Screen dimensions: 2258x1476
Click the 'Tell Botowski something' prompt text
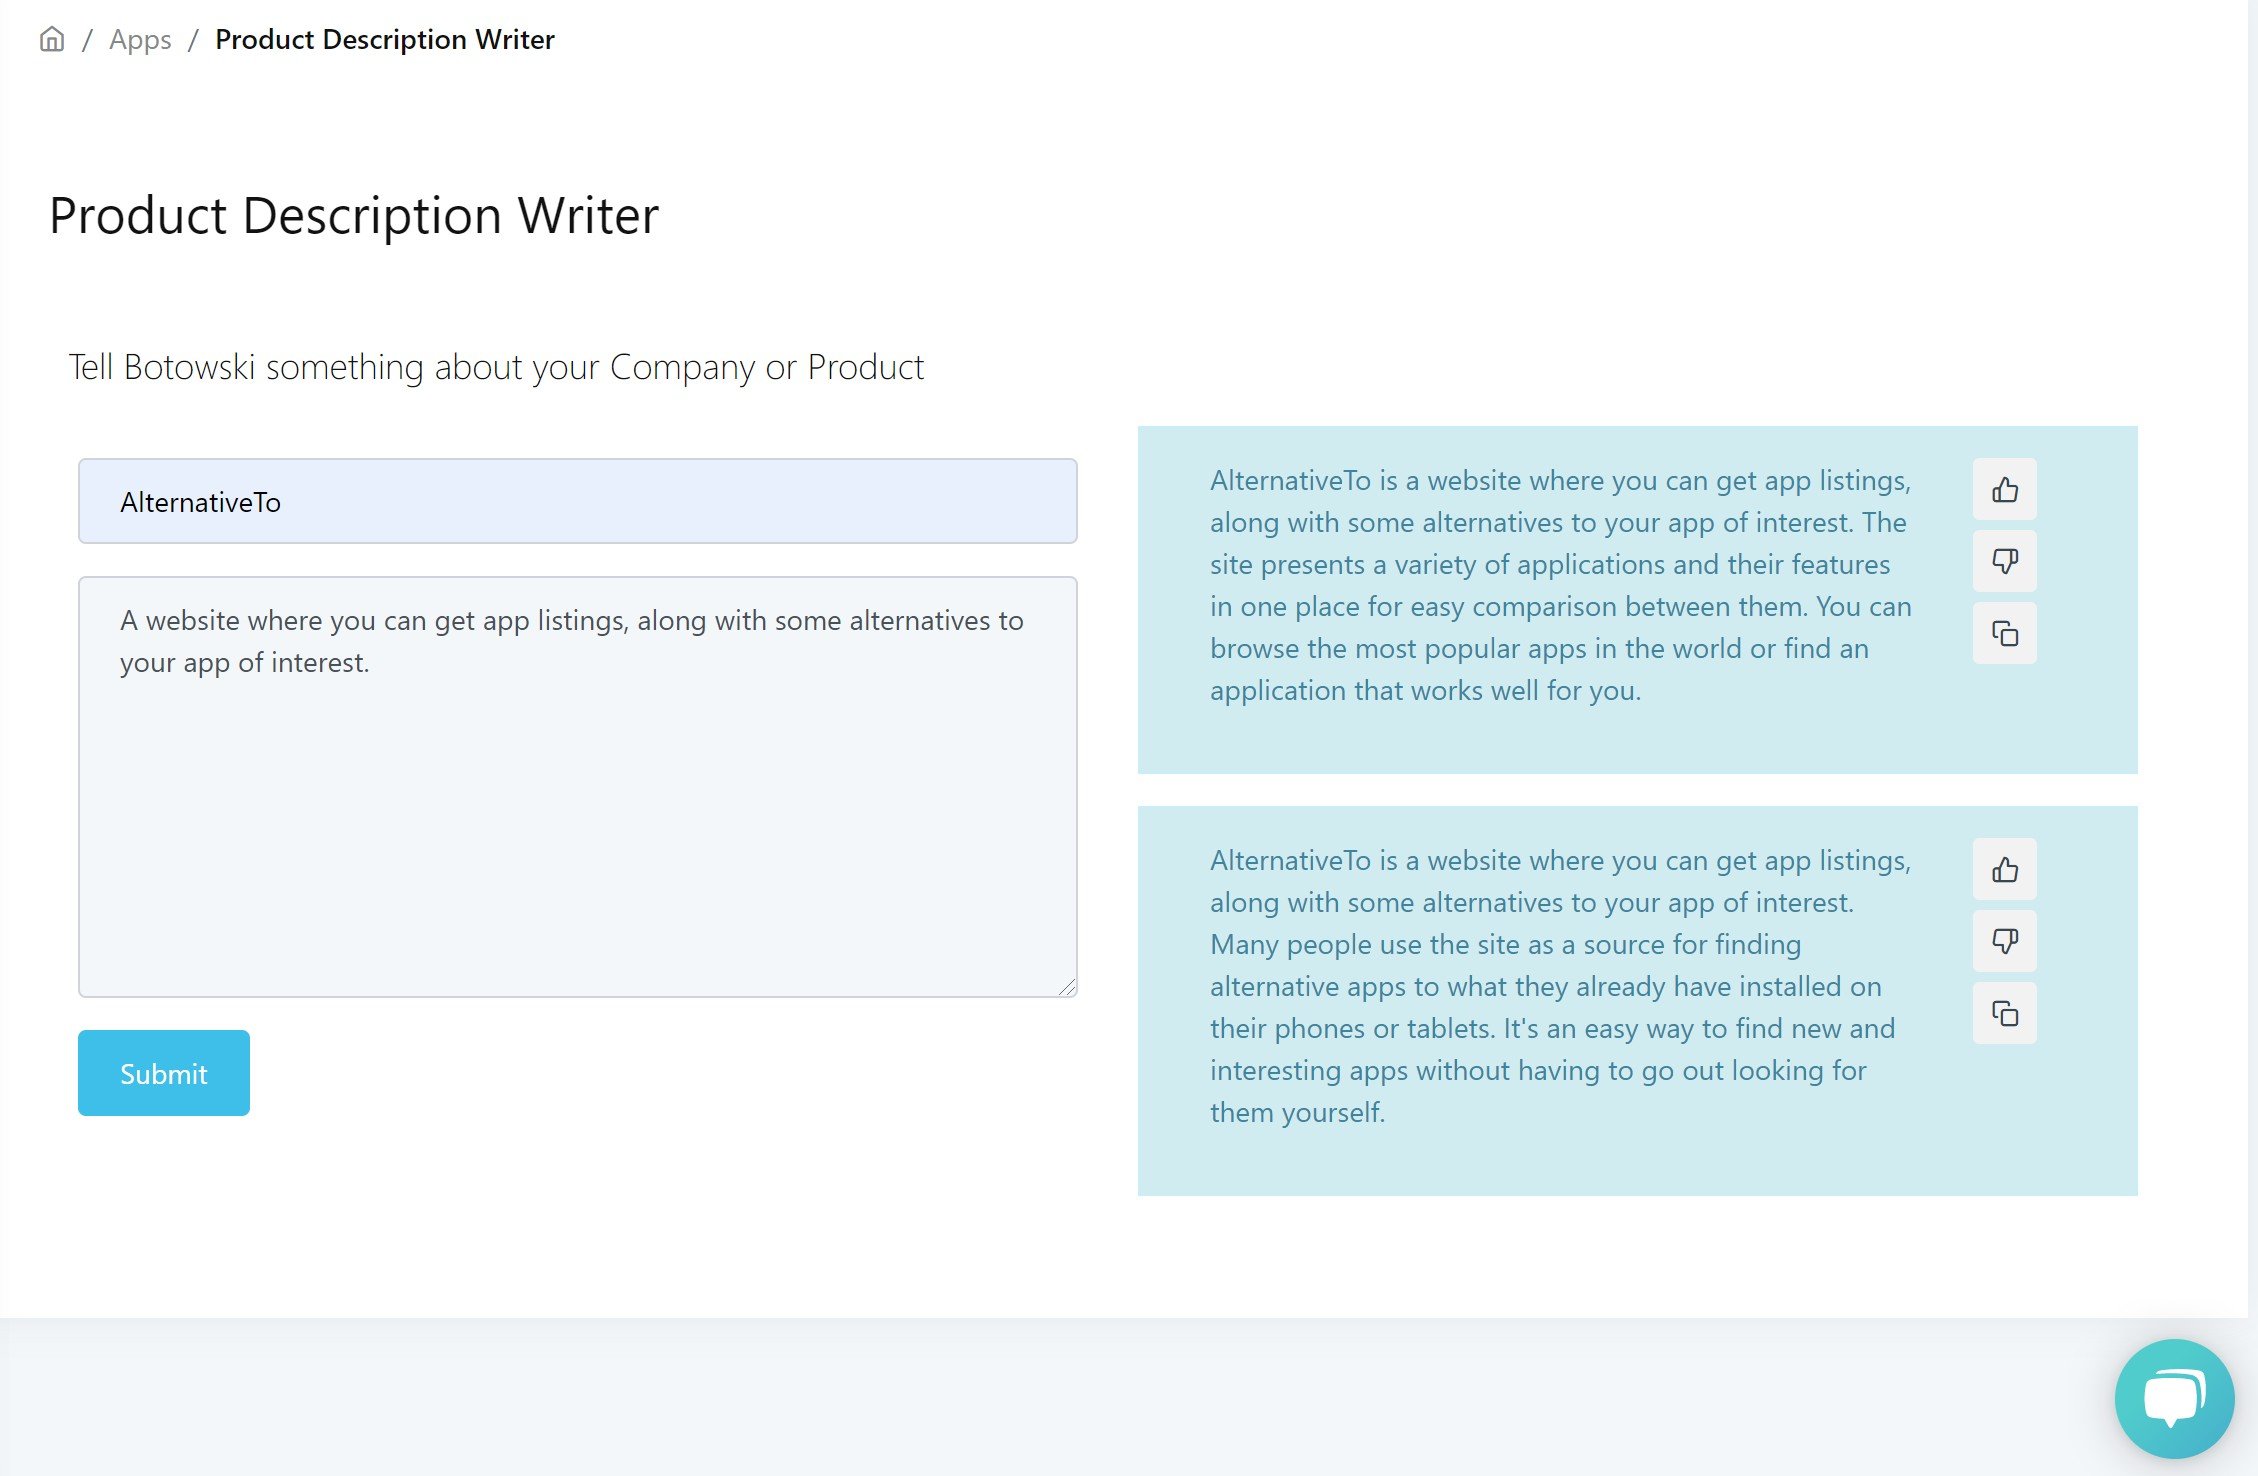tap(496, 367)
